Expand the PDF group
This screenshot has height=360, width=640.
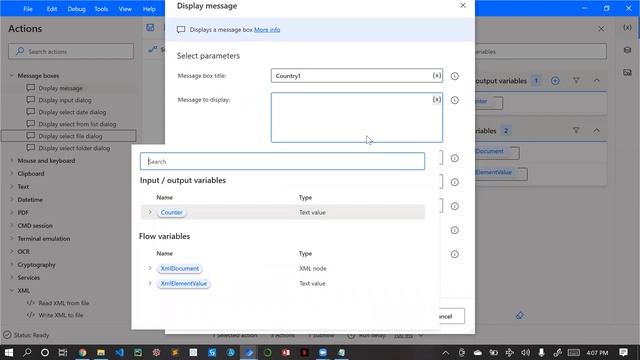[x=12, y=212]
